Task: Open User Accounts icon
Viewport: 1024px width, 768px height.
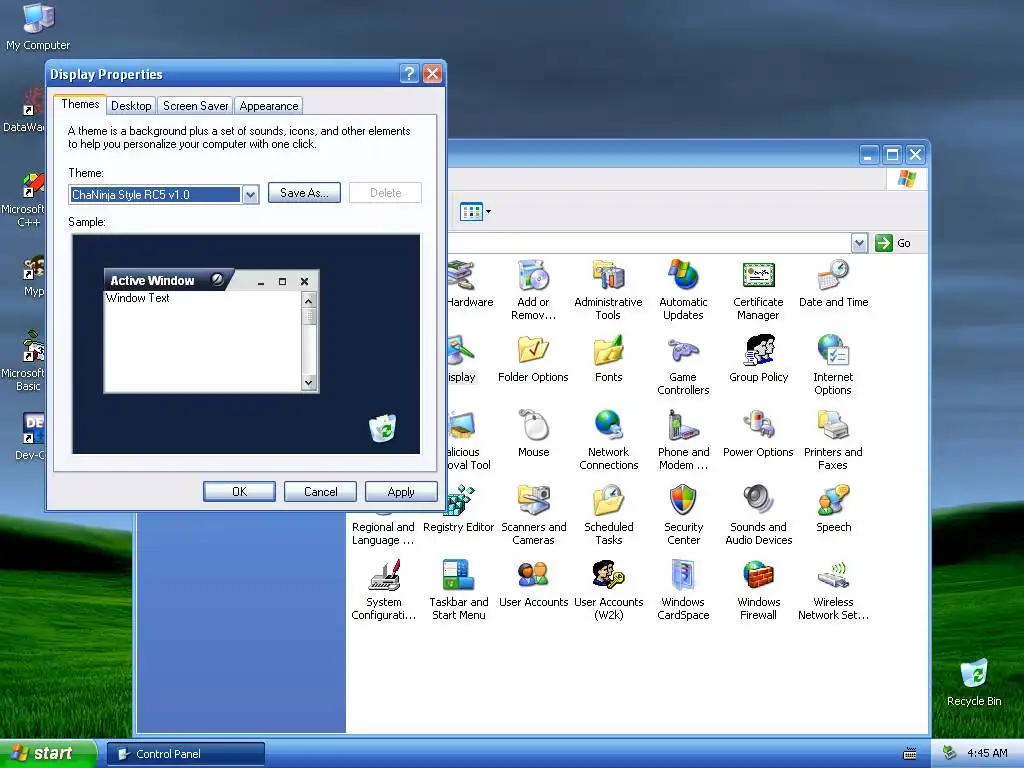Action: pos(534,576)
